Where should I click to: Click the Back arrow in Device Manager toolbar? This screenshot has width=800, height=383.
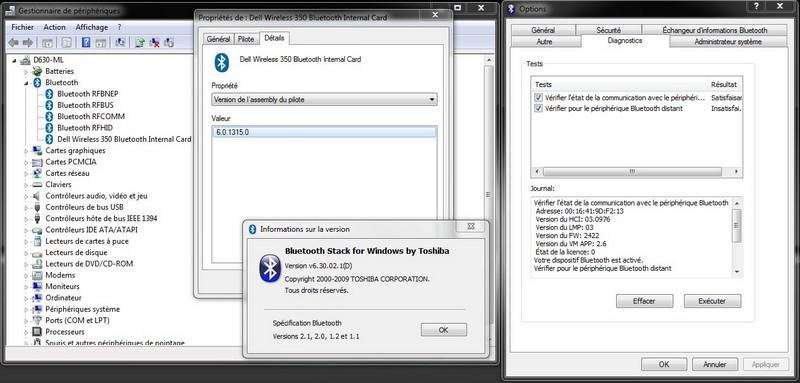(x=13, y=42)
